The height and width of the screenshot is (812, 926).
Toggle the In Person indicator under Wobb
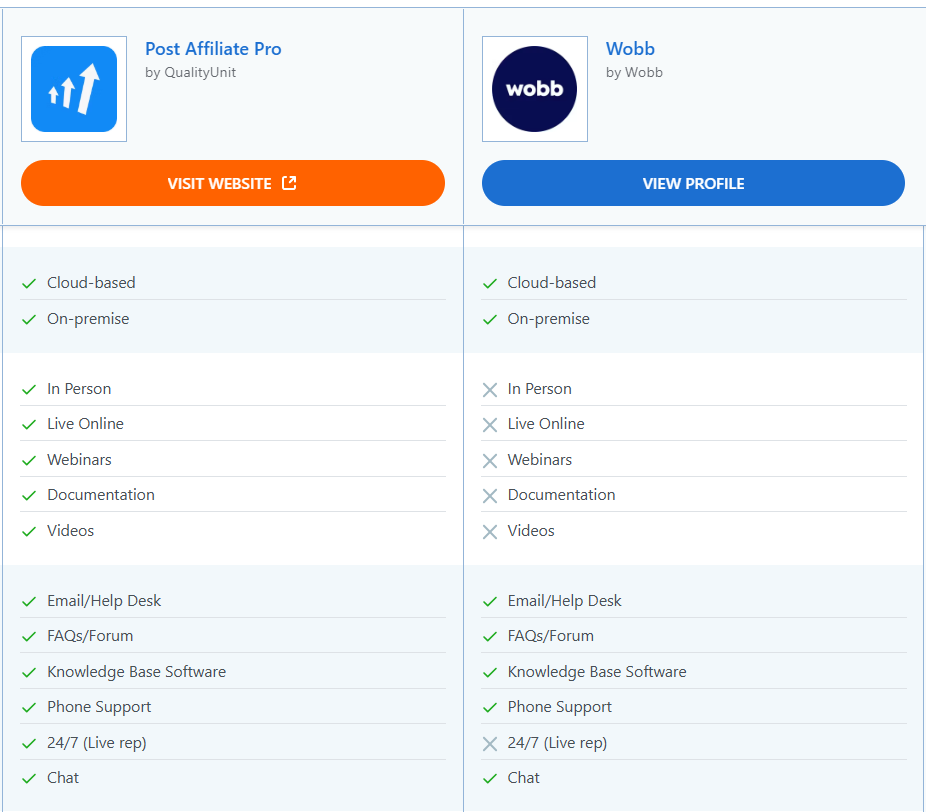tap(490, 389)
